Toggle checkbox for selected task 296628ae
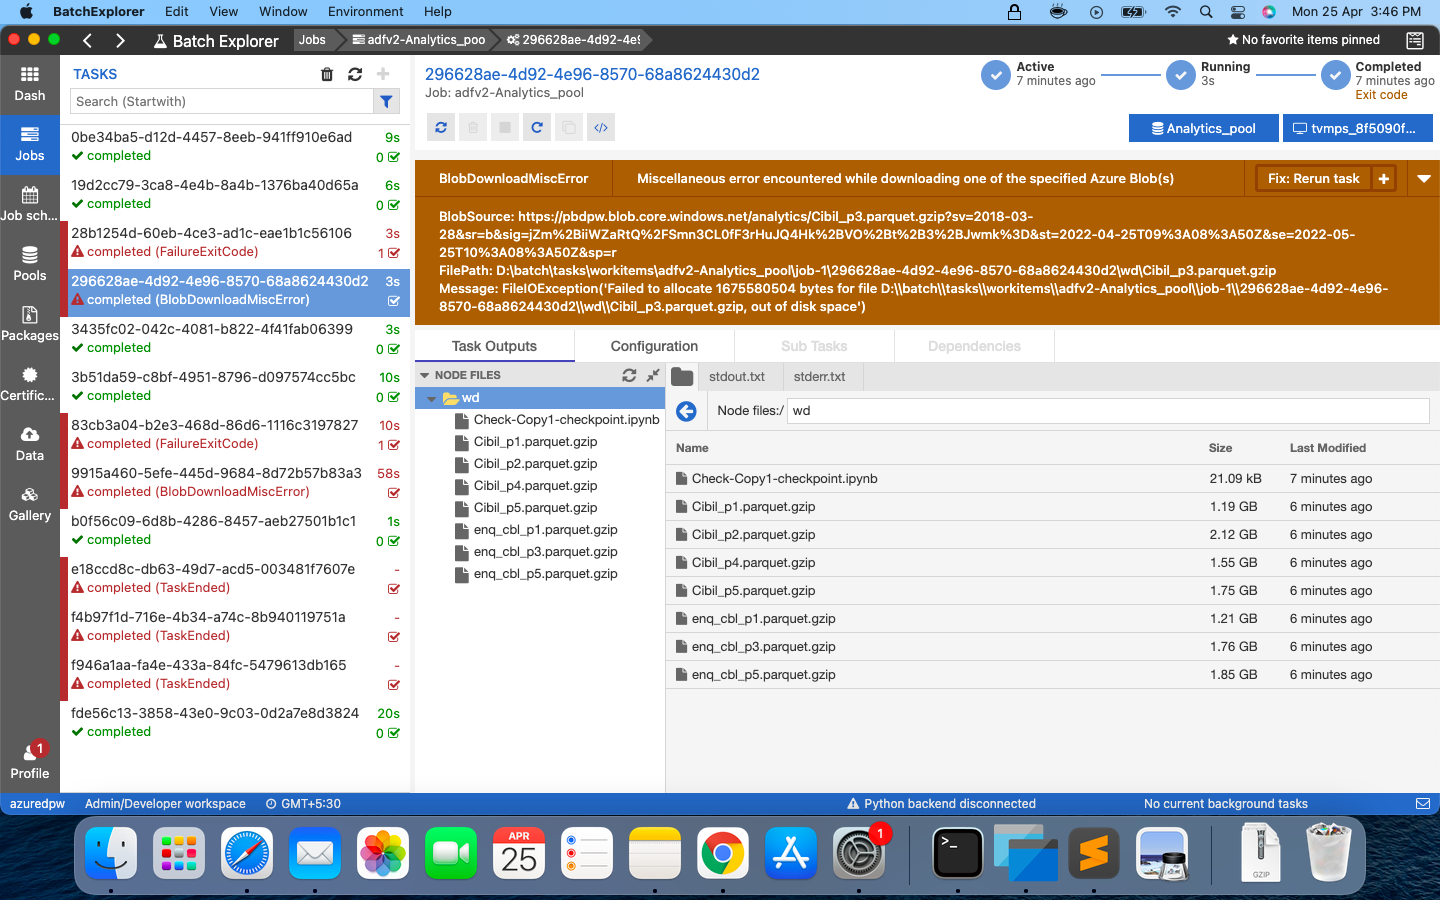This screenshot has width=1440, height=900. point(394,301)
